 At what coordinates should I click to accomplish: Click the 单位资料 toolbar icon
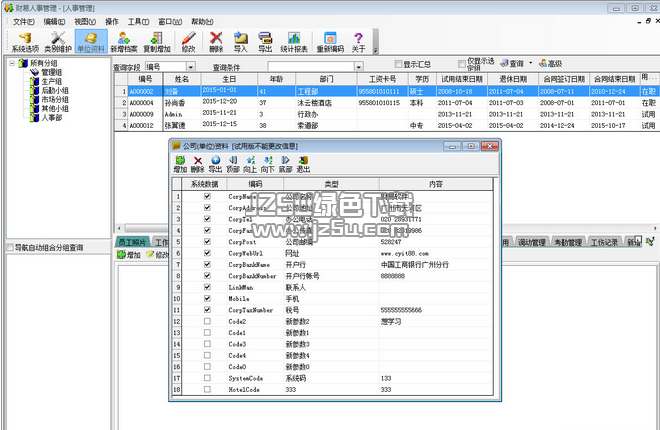[x=91, y=42]
